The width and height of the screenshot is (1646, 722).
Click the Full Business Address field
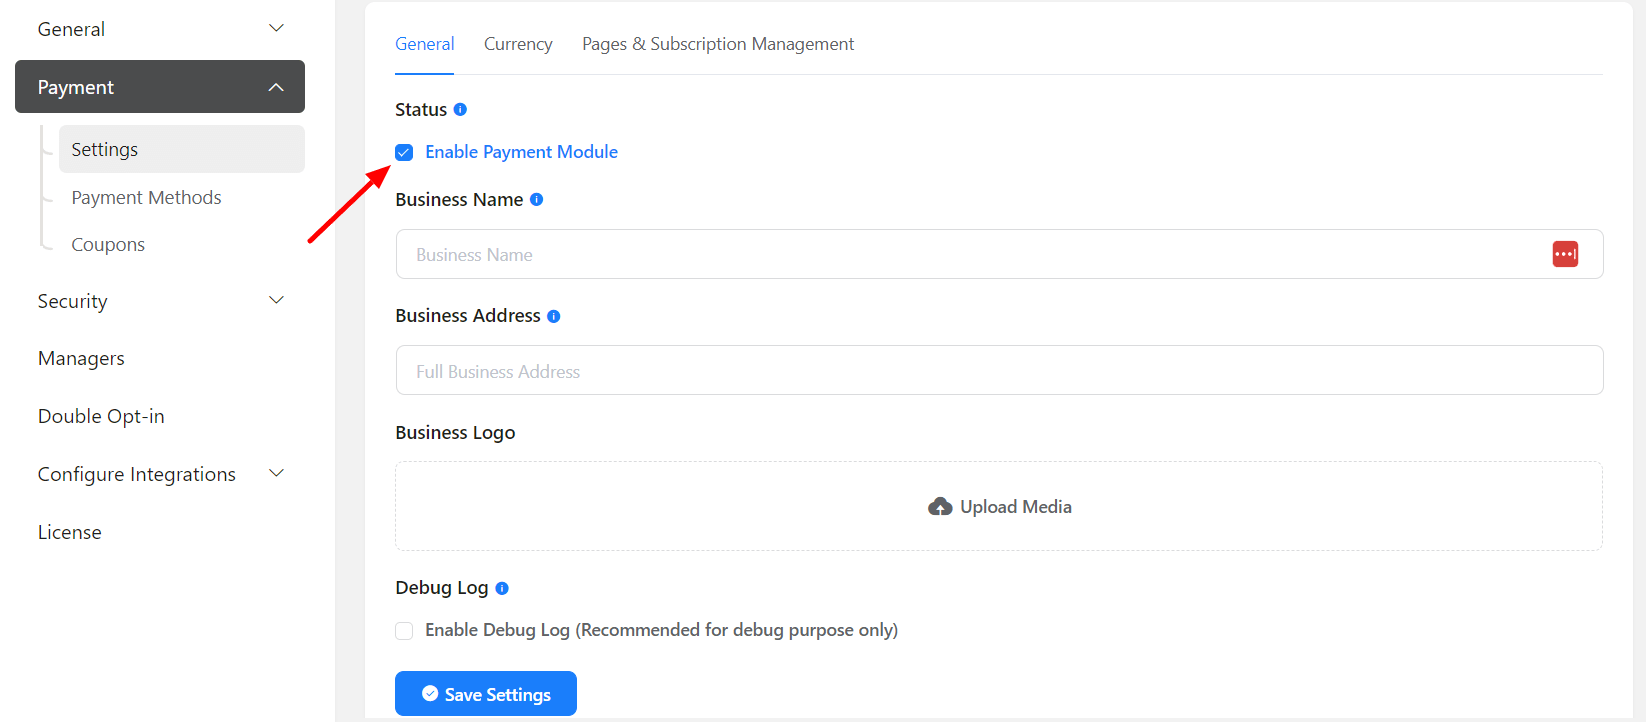tap(998, 371)
